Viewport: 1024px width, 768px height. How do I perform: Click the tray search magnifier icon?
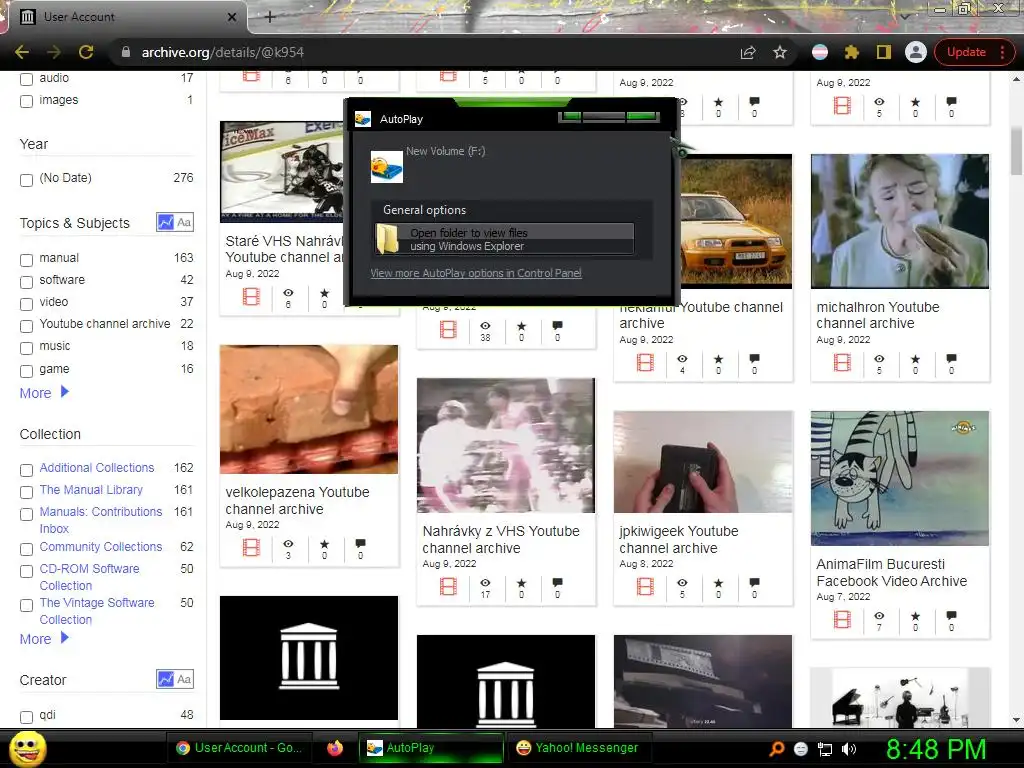point(777,749)
